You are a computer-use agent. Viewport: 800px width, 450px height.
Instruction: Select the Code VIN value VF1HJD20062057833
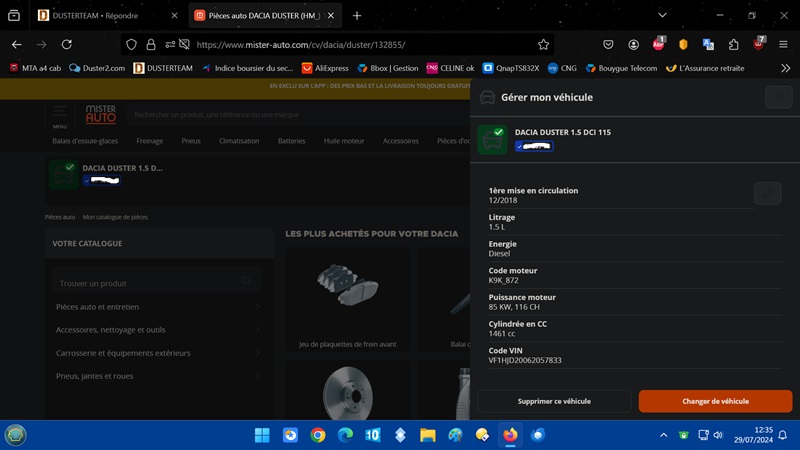pos(525,360)
